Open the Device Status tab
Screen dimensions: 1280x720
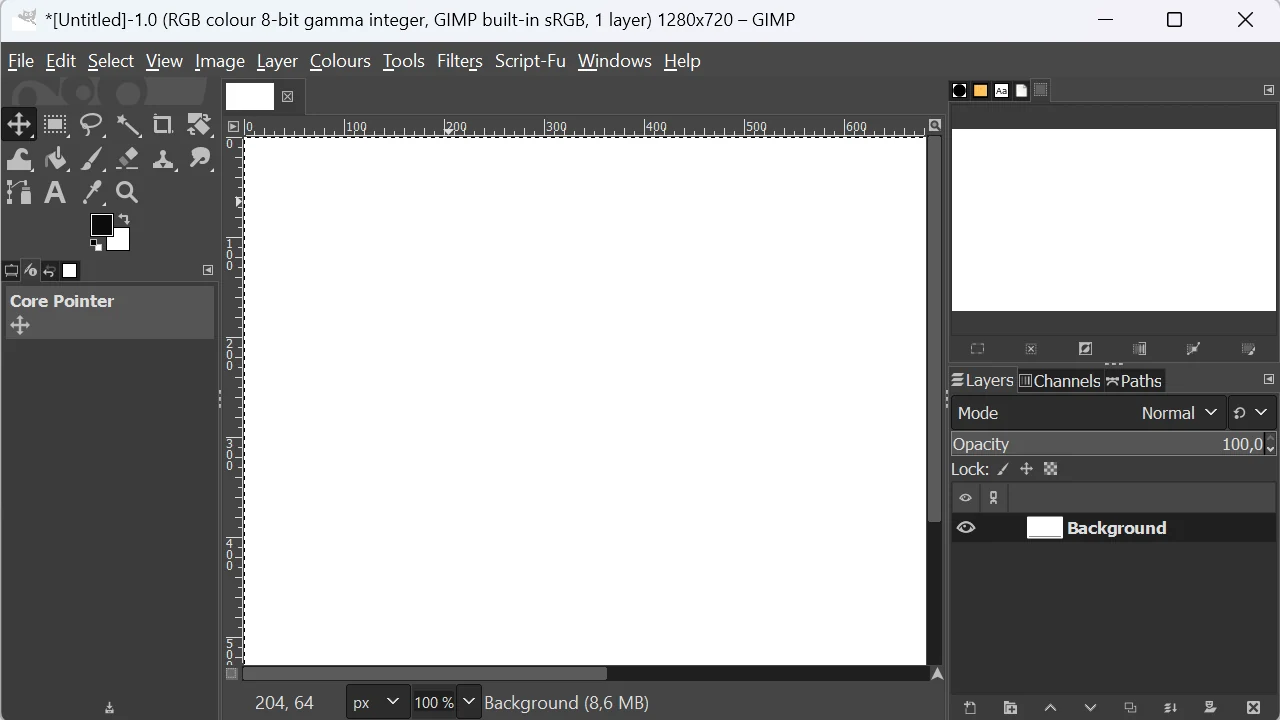coord(30,271)
